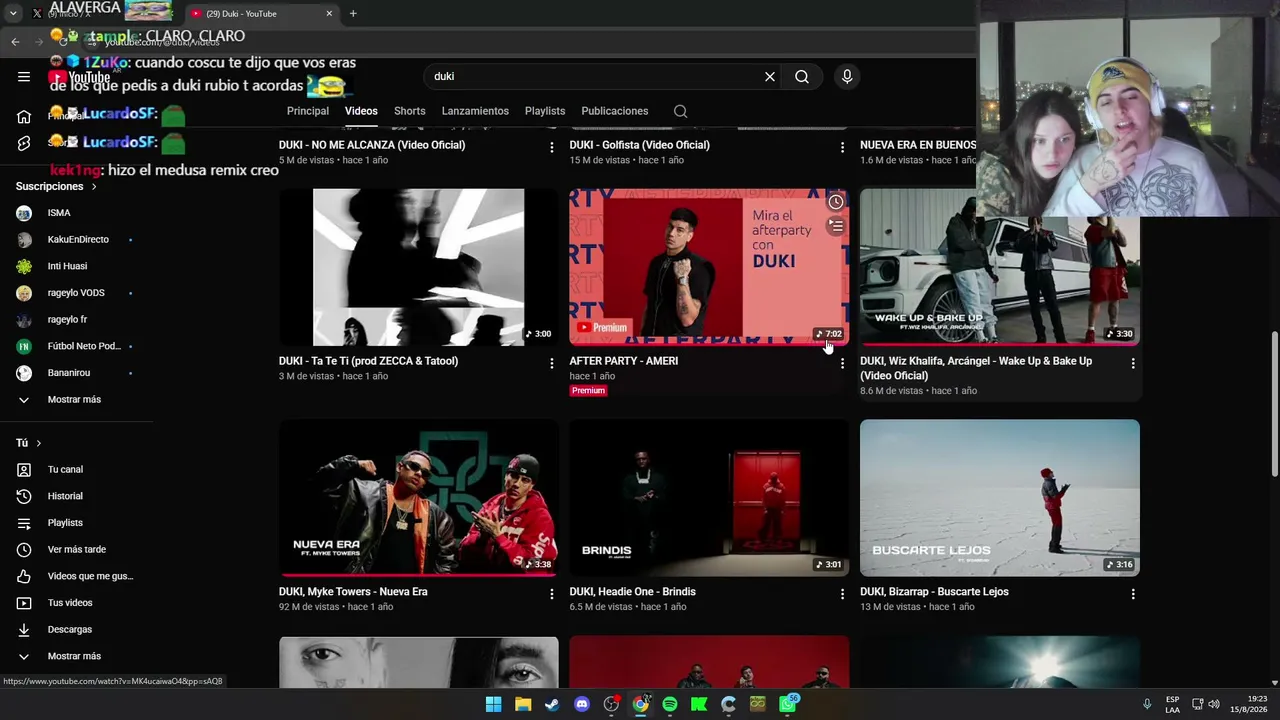Screen dimensions: 1280x720
Task: Click the page vertical scrollbar thumb
Action: [1274, 403]
